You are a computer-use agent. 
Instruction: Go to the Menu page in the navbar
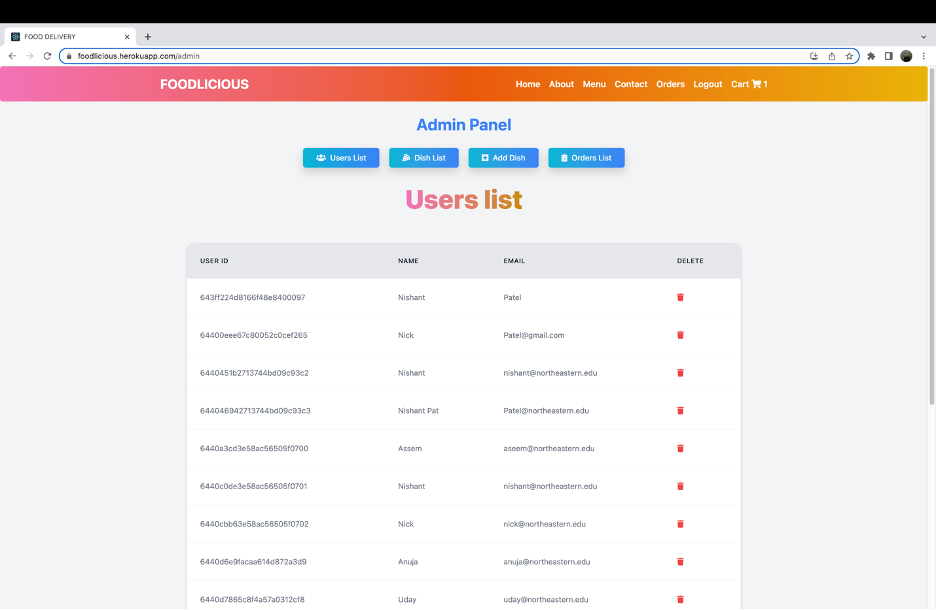click(x=594, y=84)
